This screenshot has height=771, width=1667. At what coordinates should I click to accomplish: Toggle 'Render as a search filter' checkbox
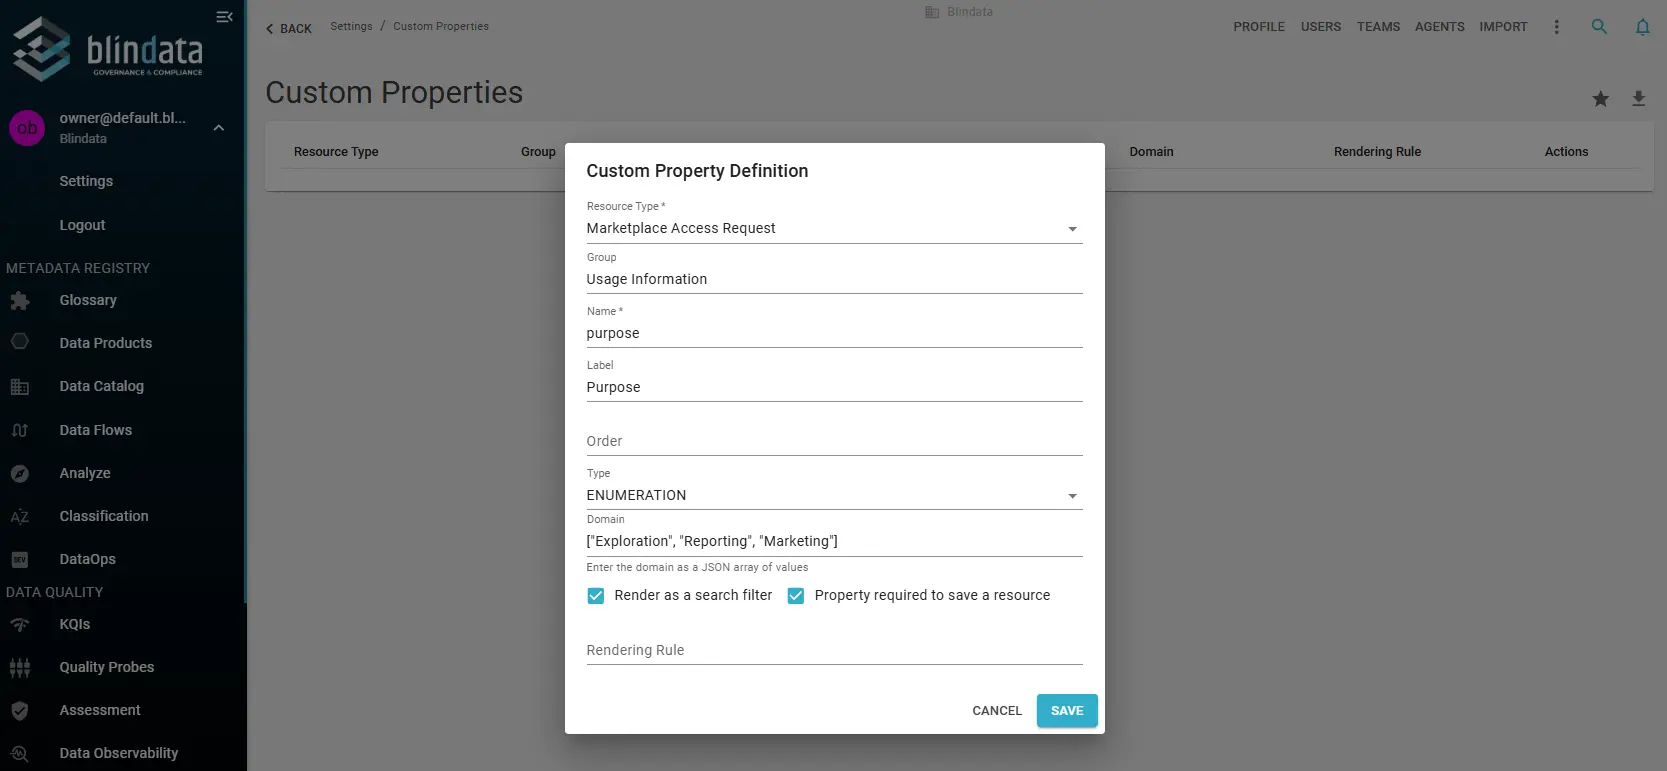tap(596, 596)
